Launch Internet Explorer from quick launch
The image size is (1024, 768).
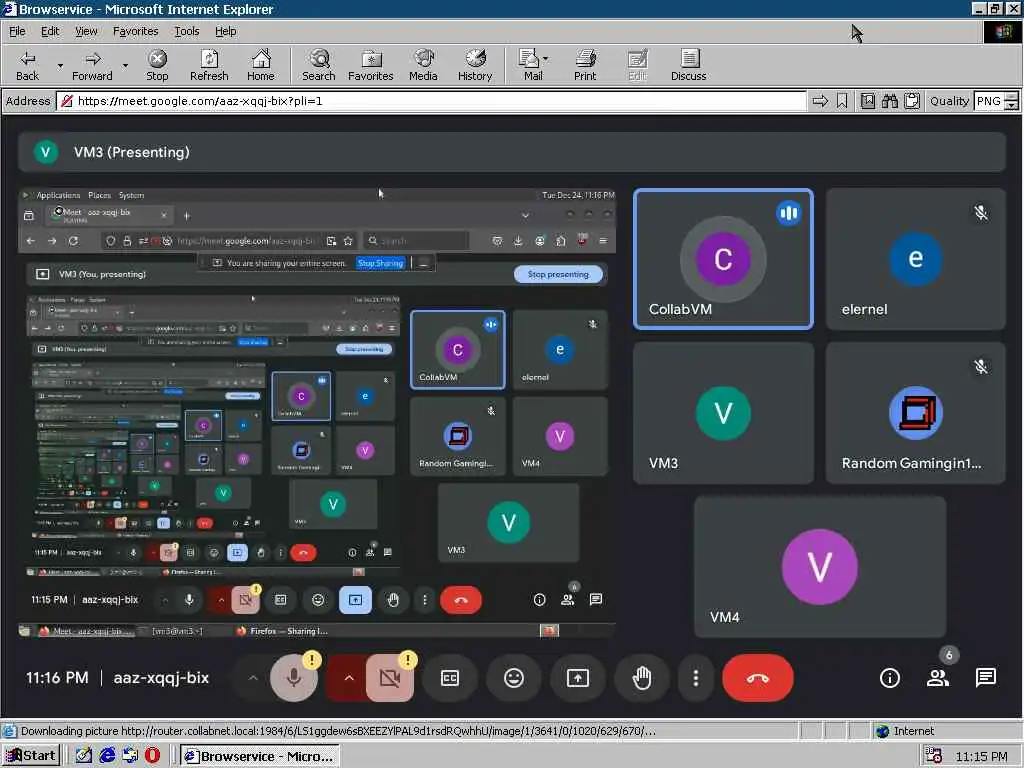click(x=106, y=756)
